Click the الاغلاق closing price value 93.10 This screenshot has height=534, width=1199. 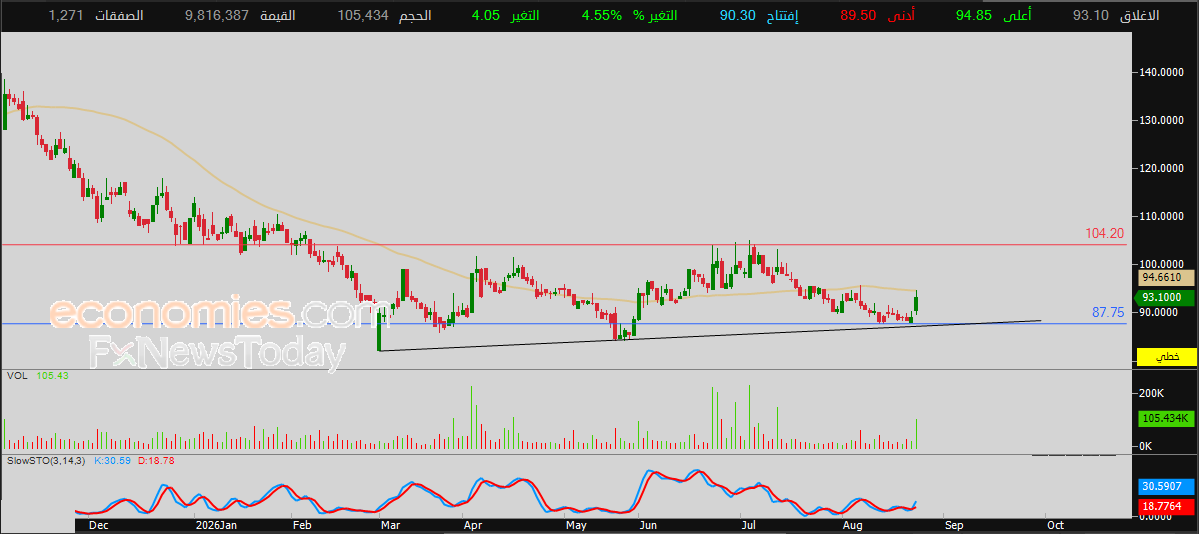click(1090, 15)
